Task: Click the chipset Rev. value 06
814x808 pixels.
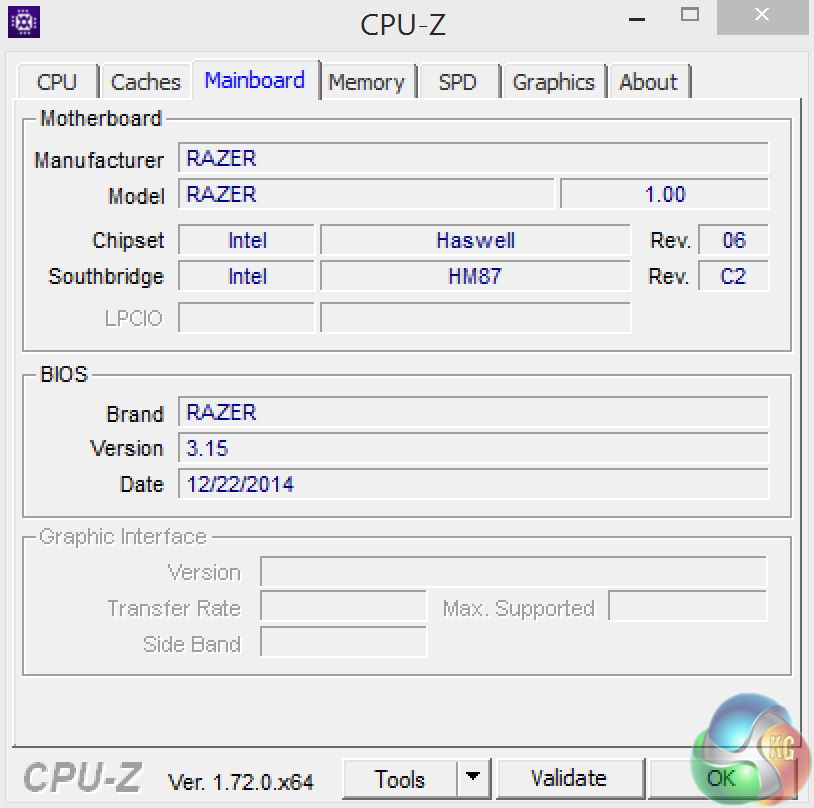Action: click(734, 240)
